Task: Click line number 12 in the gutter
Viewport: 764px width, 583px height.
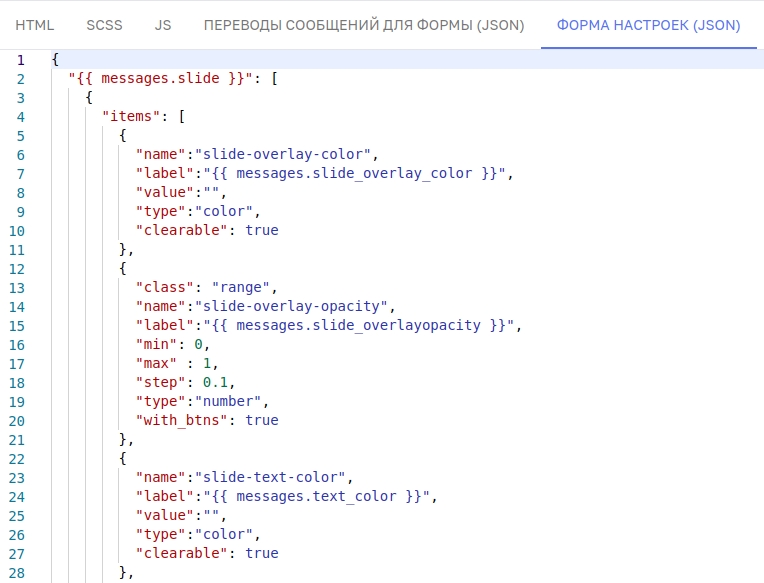Action: (x=17, y=269)
